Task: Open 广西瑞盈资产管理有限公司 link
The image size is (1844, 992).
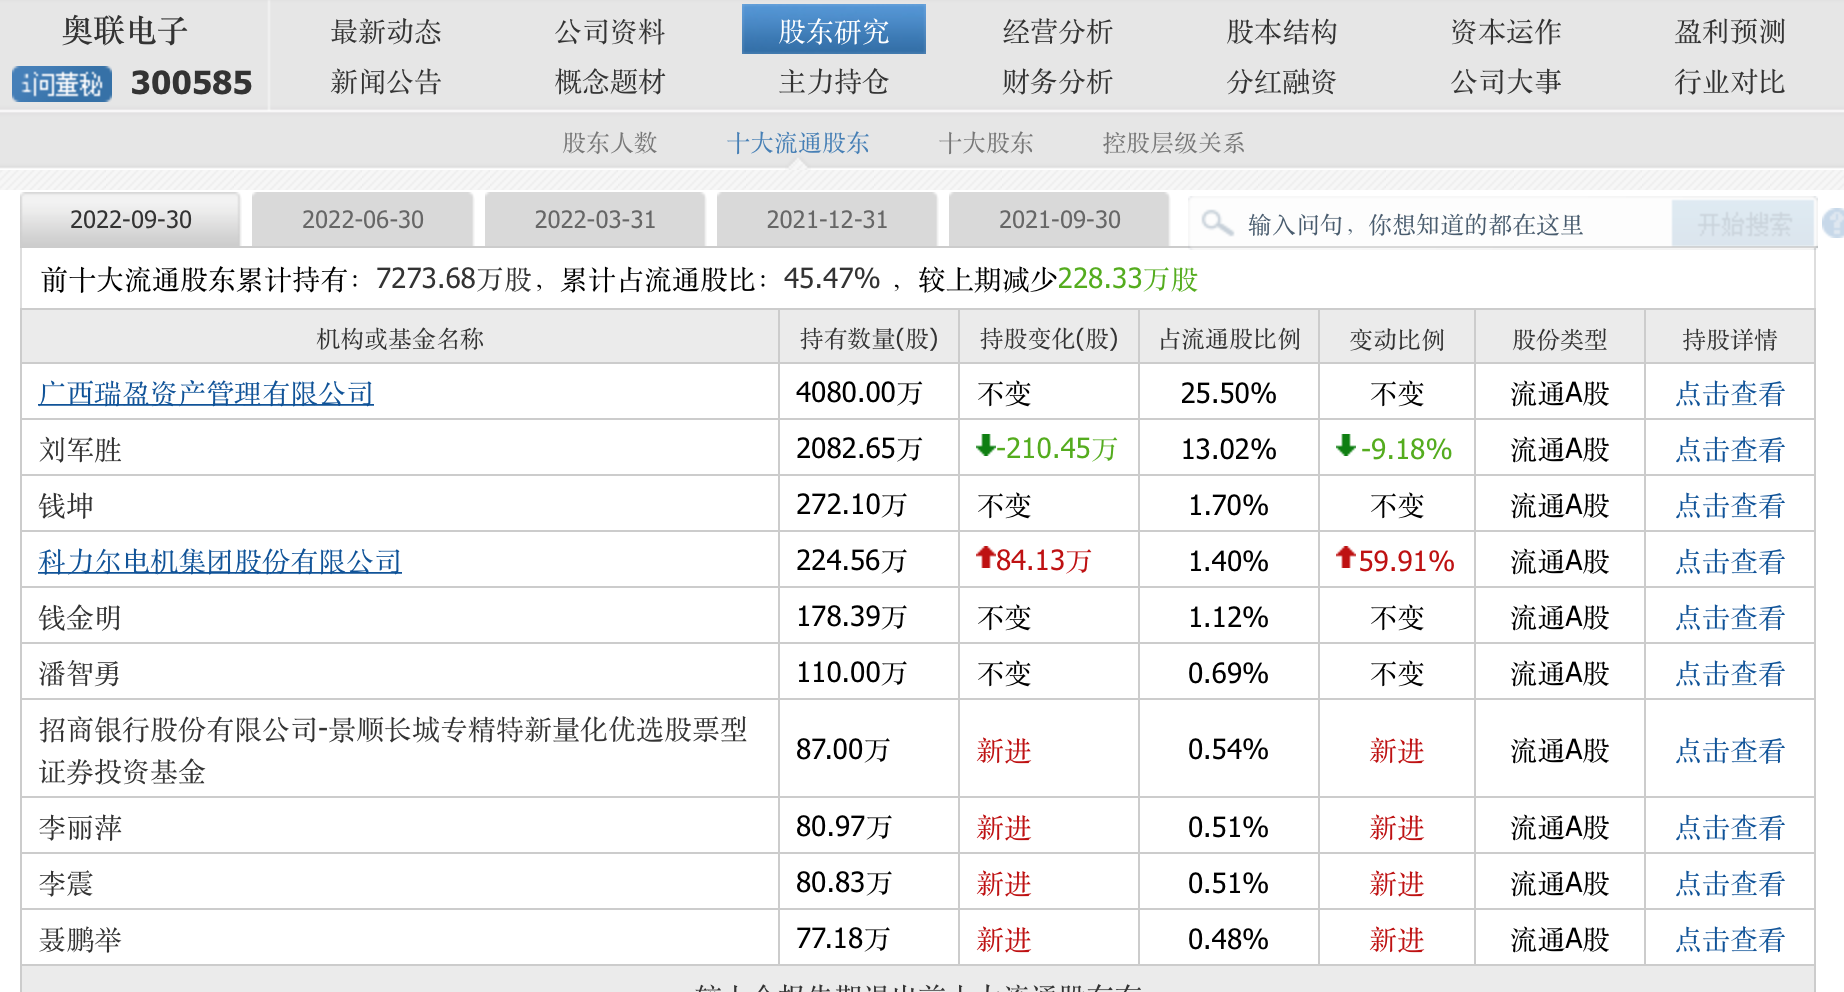Action: [206, 393]
